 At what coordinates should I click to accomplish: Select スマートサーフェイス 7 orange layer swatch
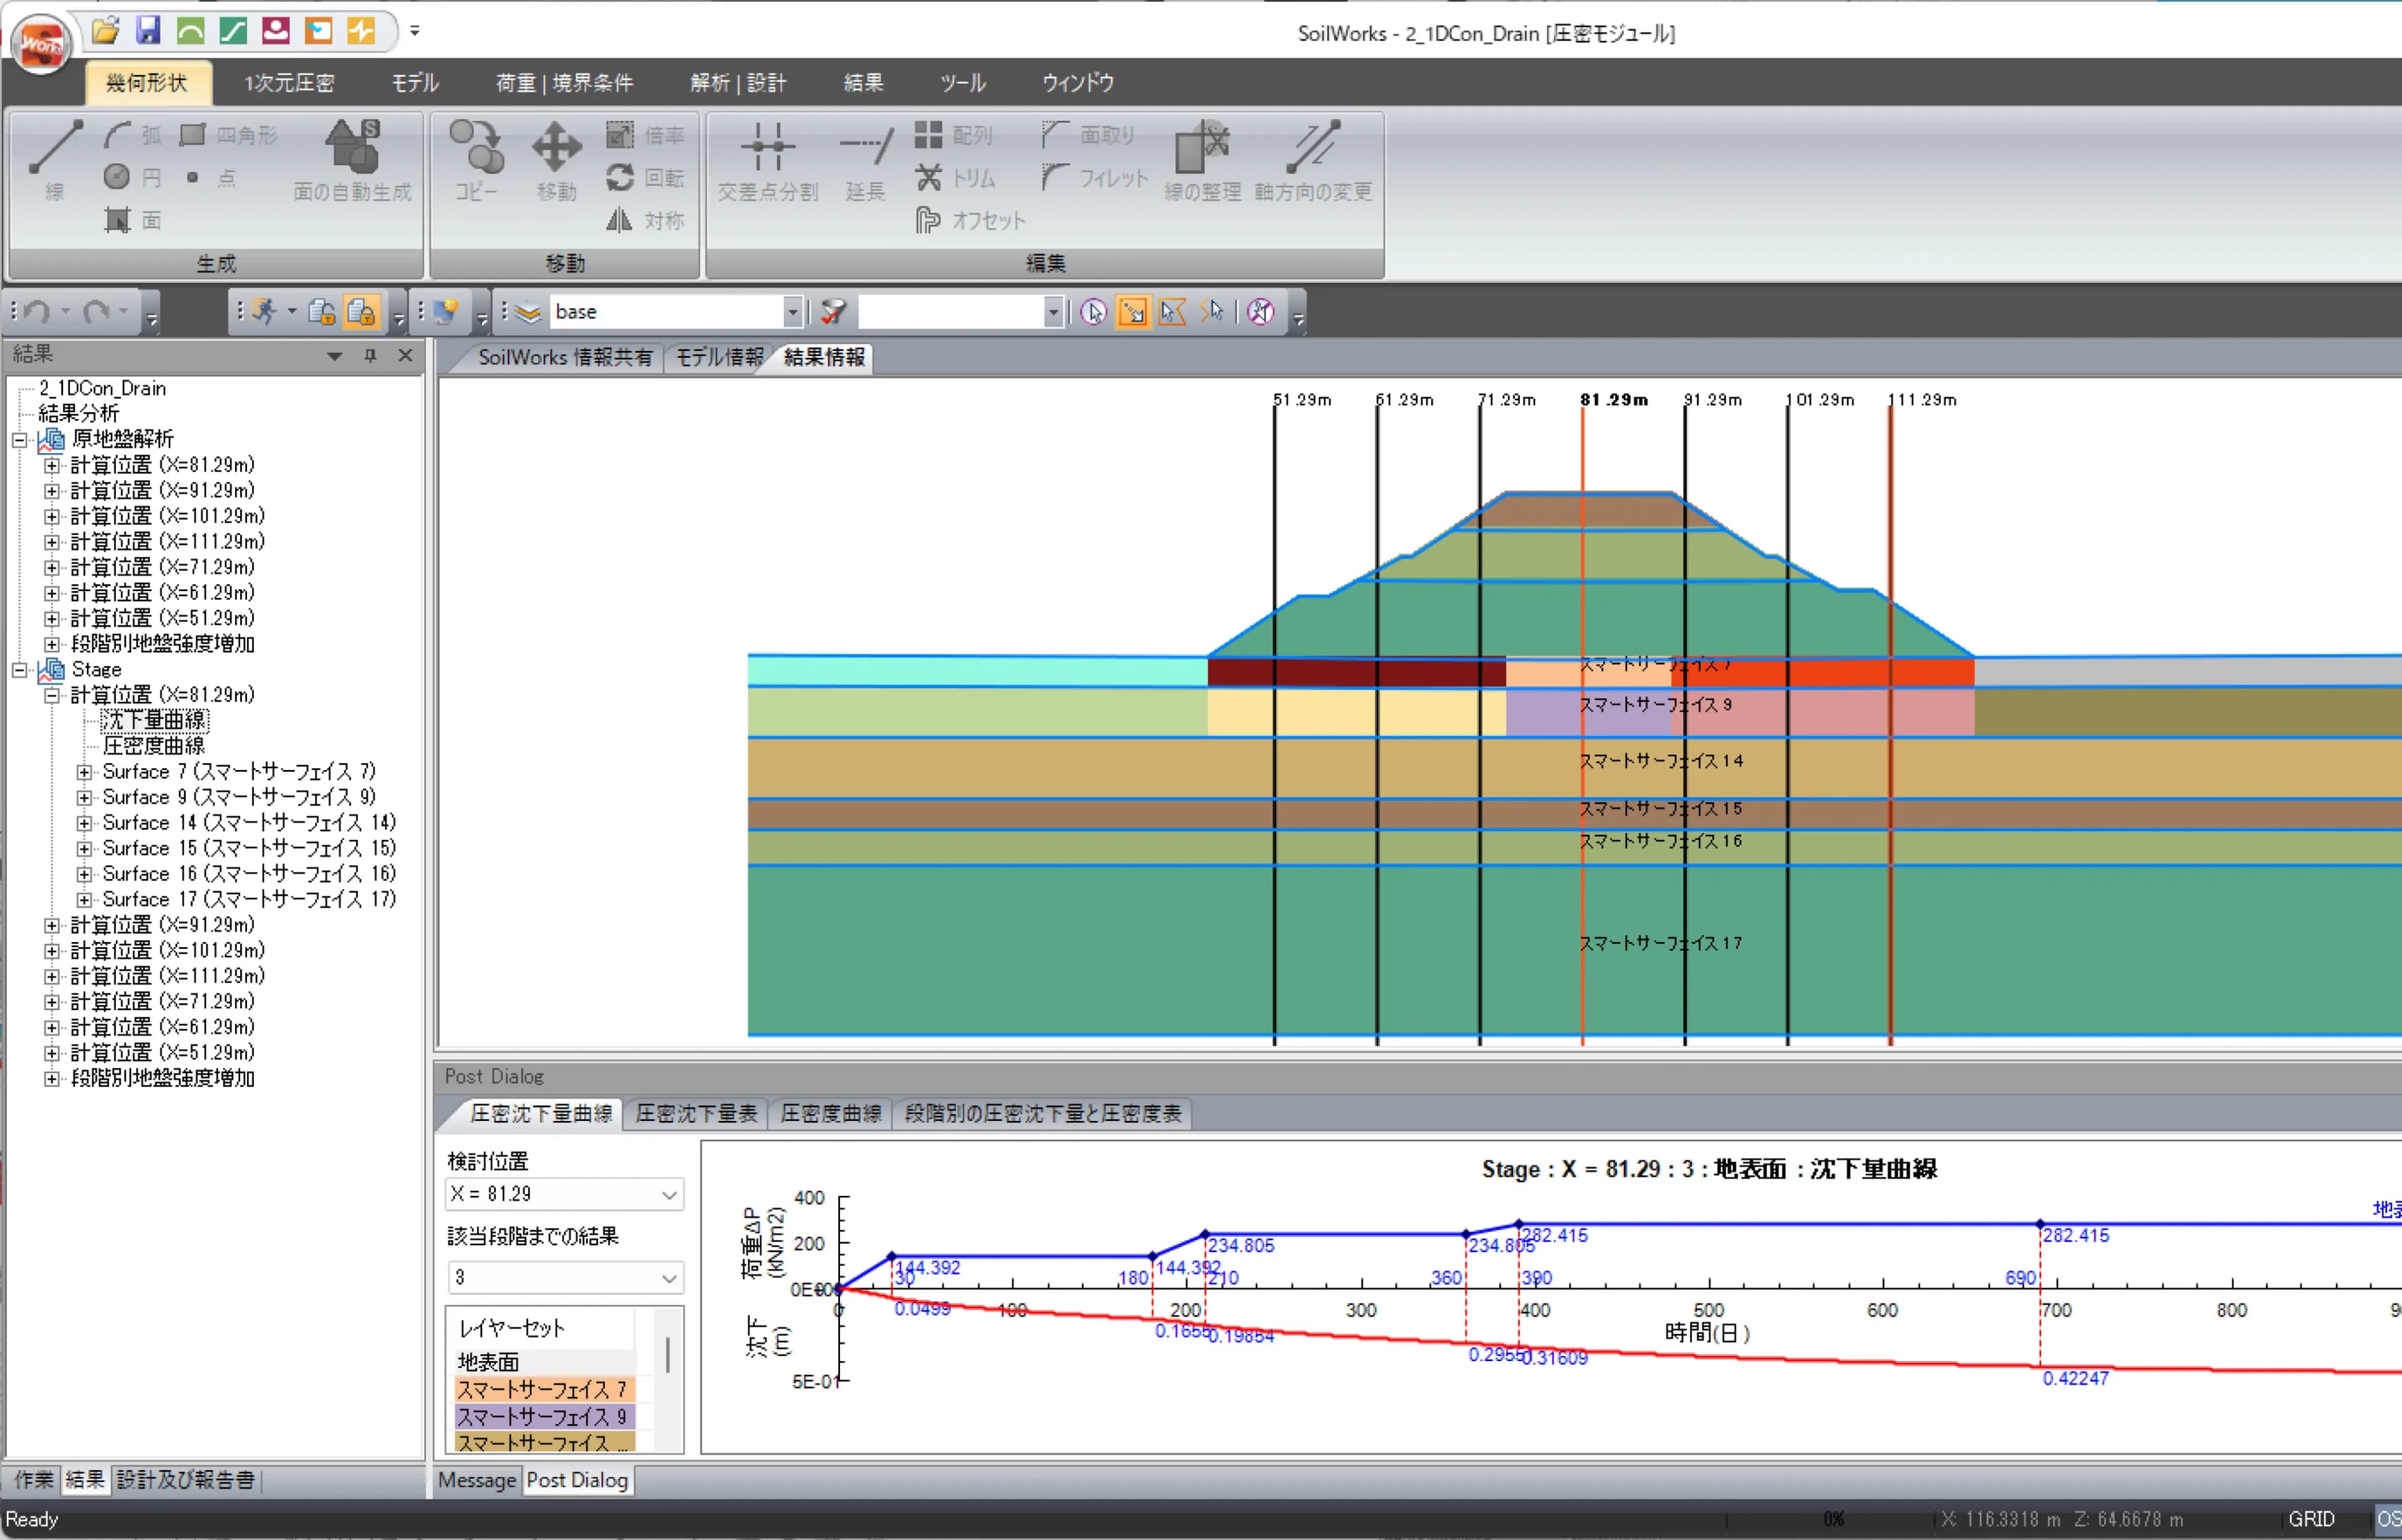pyautogui.click(x=544, y=1389)
